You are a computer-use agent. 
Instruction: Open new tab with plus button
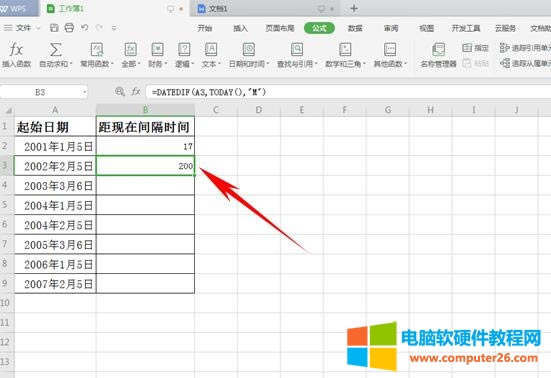[x=354, y=8]
